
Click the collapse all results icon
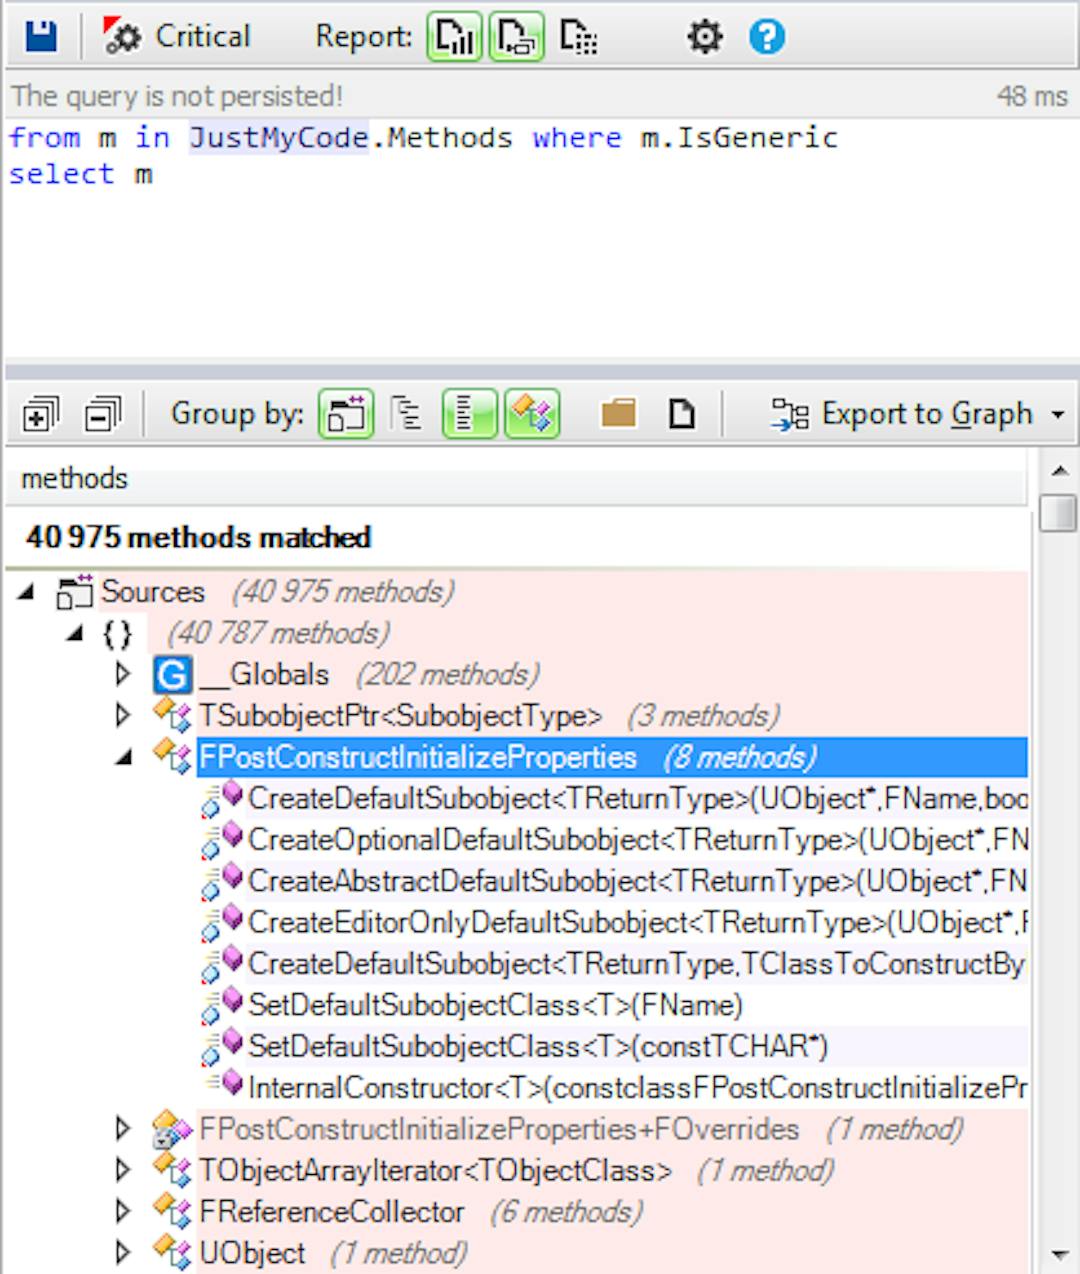click(102, 413)
